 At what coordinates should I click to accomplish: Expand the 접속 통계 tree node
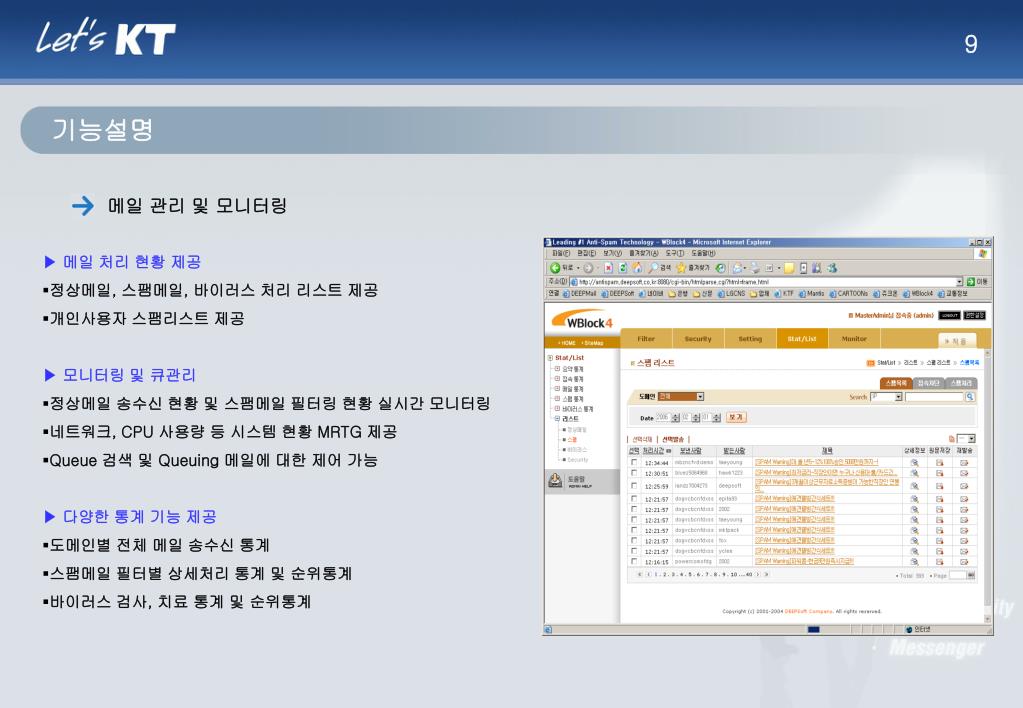(x=557, y=379)
